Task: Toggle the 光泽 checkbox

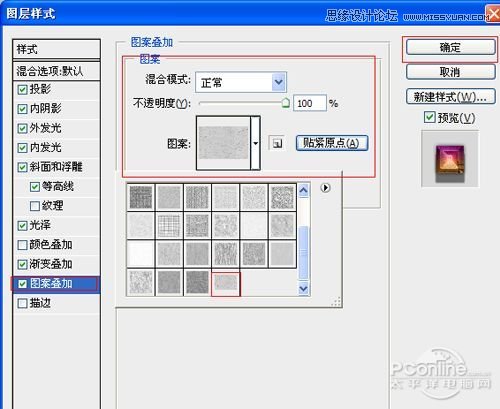Action: (x=22, y=226)
